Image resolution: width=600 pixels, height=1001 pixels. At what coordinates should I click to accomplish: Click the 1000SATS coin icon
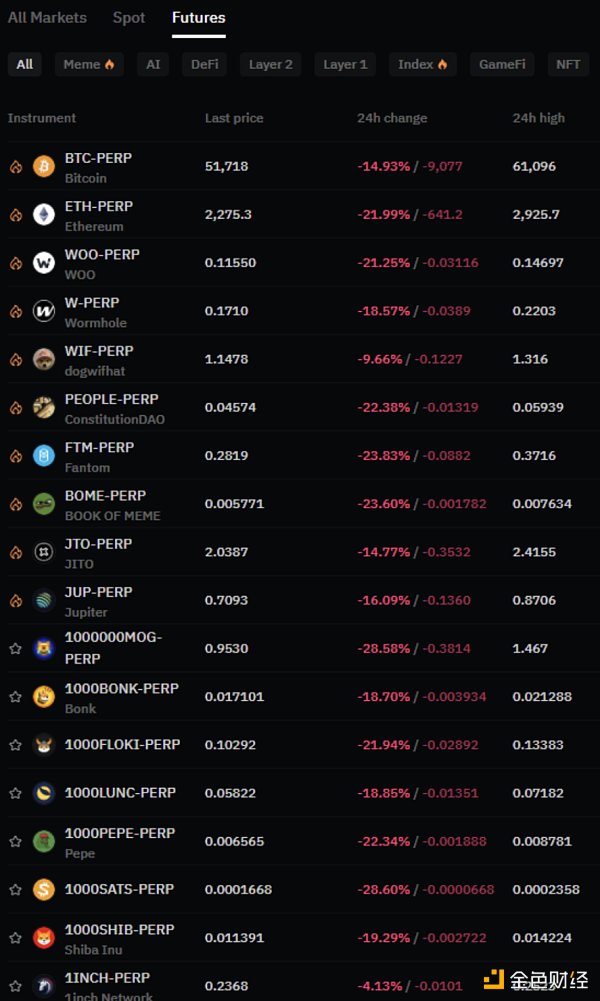(x=44, y=889)
